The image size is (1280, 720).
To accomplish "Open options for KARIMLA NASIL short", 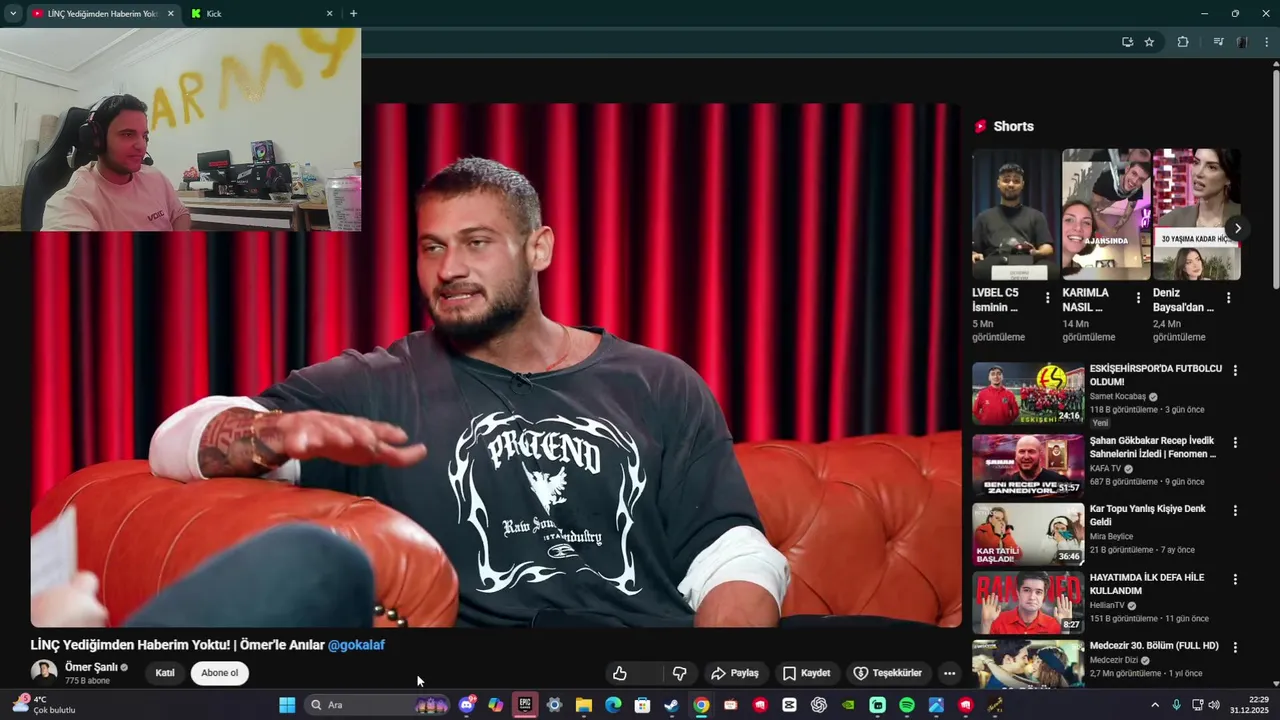I will point(1138,298).
